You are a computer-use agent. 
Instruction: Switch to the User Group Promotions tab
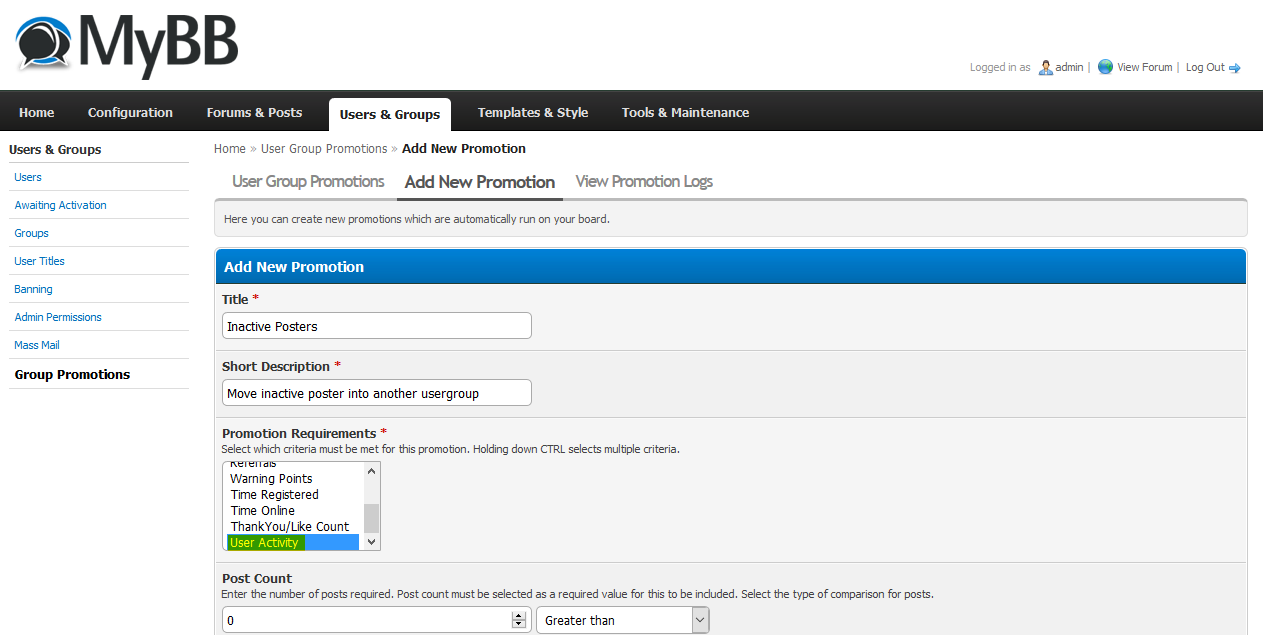[x=308, y=182]
